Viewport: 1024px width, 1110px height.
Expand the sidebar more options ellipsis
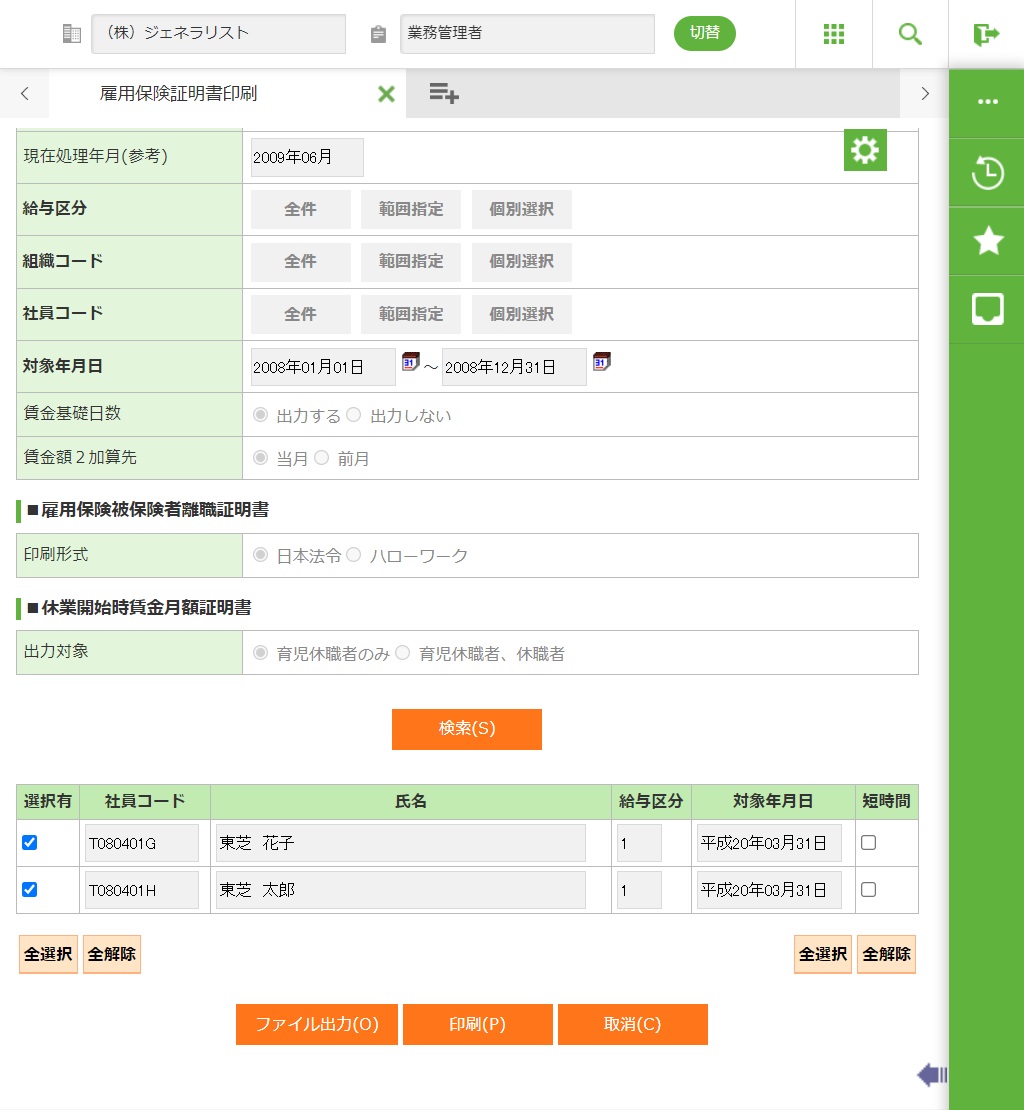[987, 102]
